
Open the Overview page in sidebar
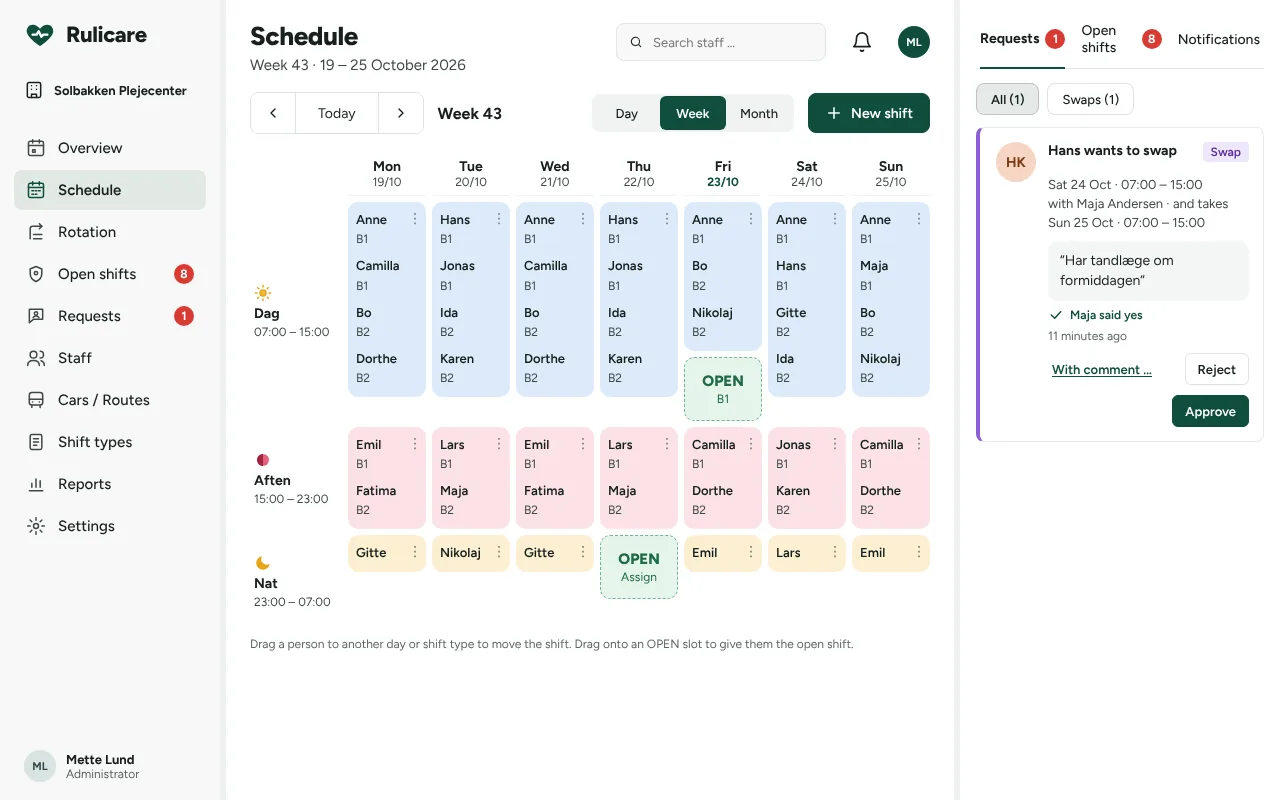coord(110,148)
